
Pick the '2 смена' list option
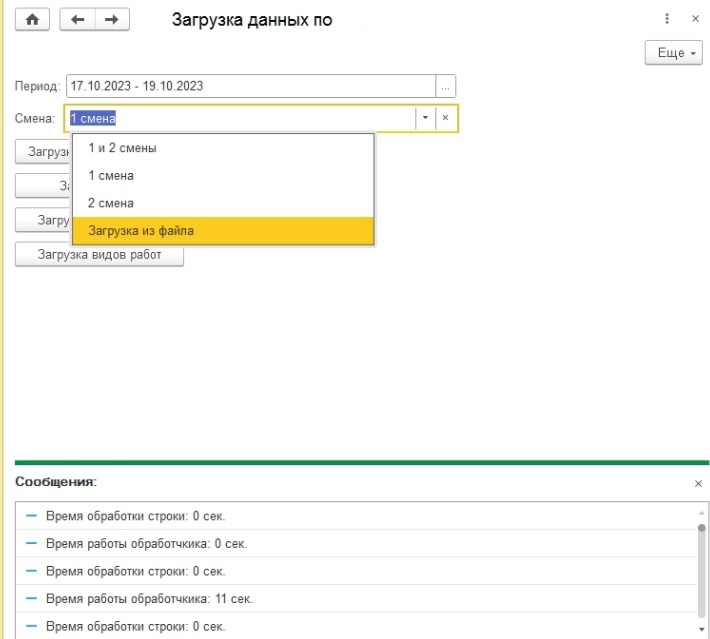[x=111, y=203]
